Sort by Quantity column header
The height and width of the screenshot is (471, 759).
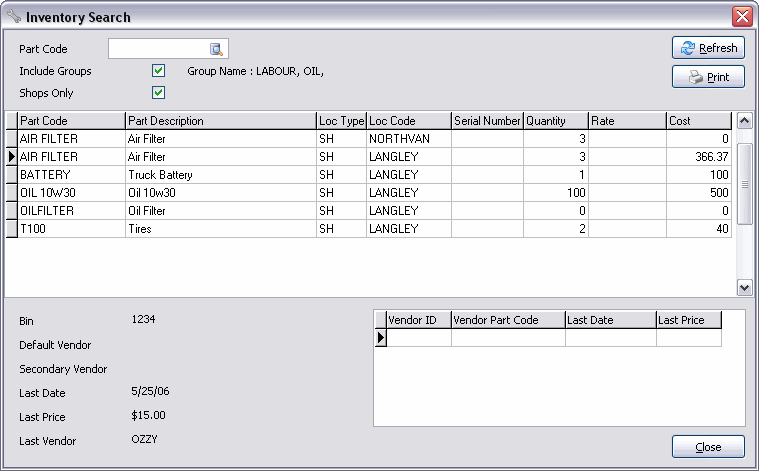(555, 121)
